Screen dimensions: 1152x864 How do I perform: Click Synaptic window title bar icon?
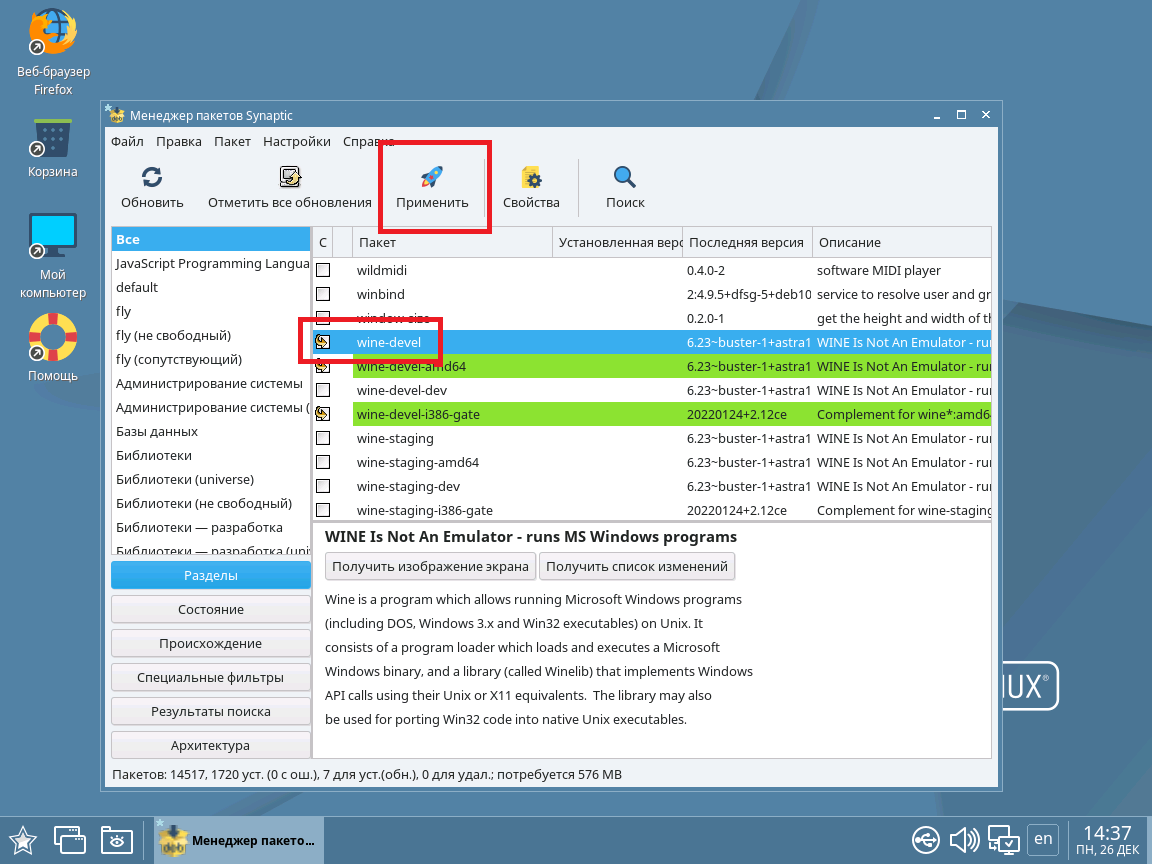tap(115, 115)
